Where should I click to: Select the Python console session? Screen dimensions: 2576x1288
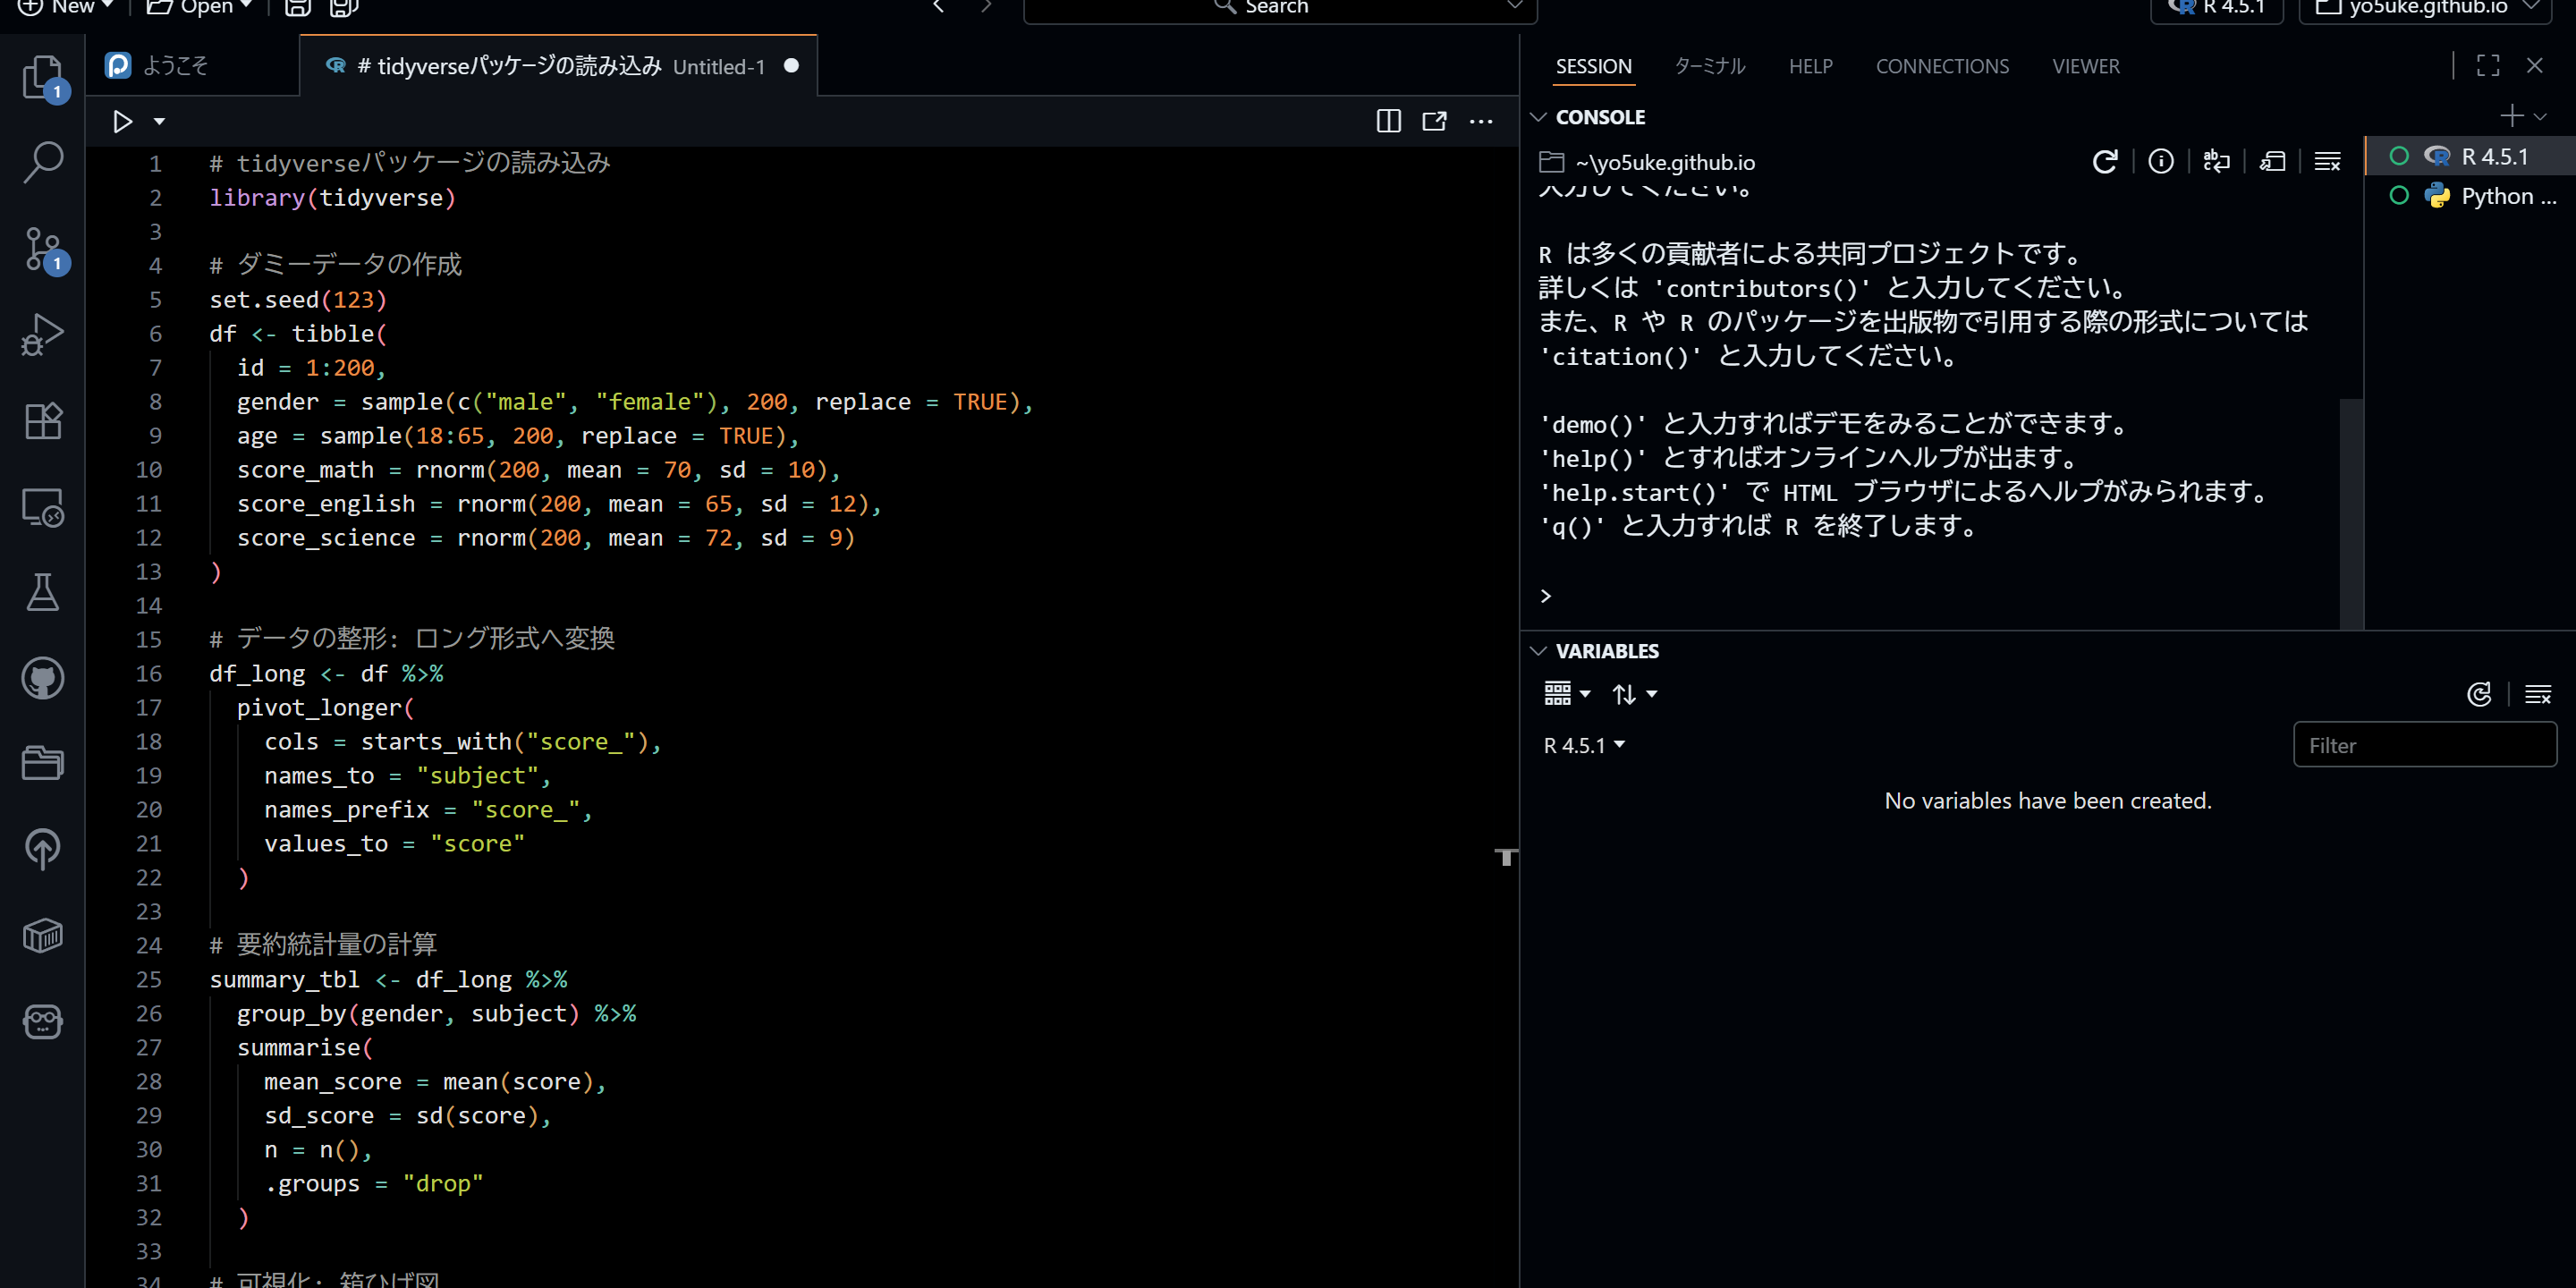point(2506,197)
